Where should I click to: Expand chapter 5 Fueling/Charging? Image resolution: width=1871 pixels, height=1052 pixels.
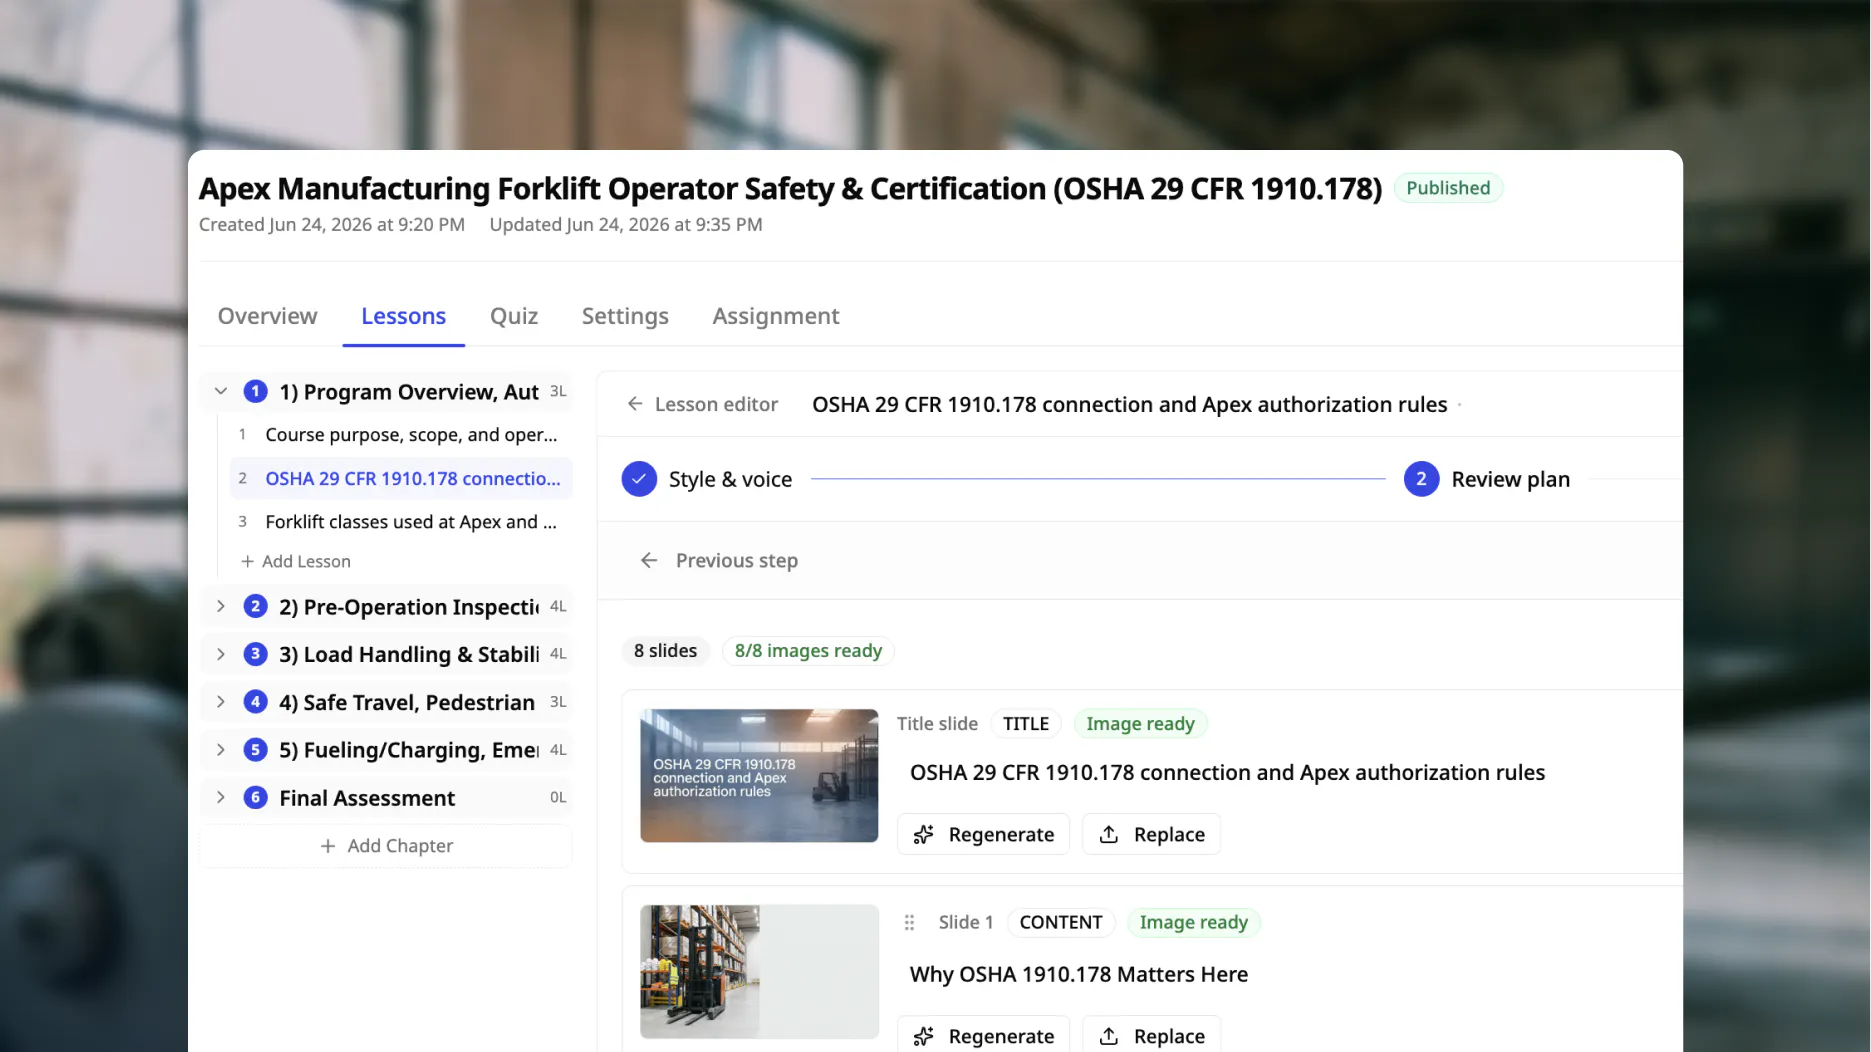click(x=221, y=750)
